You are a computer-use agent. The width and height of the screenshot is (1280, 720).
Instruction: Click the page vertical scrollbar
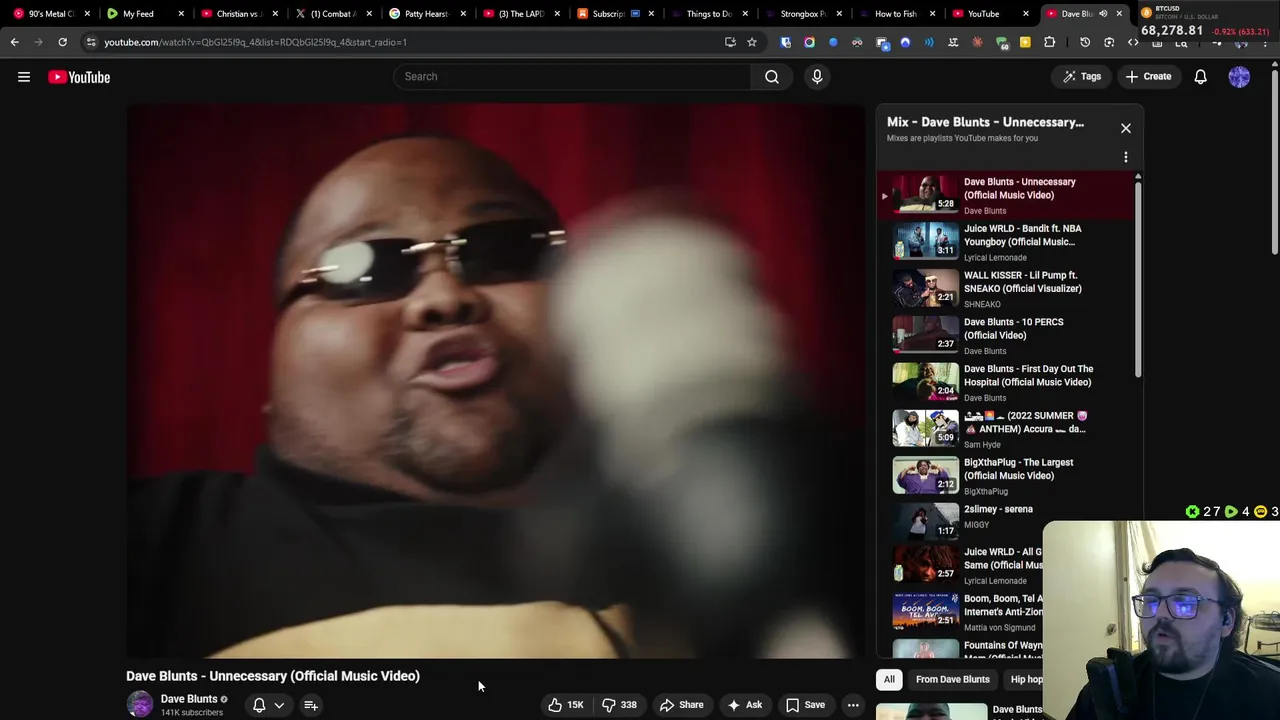click(x=1275, y=160)
